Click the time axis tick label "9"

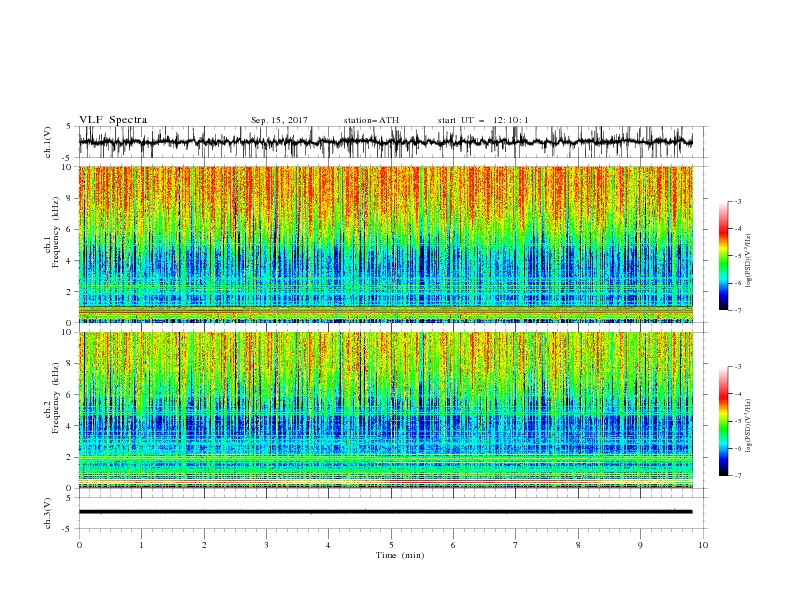[640, 545]
